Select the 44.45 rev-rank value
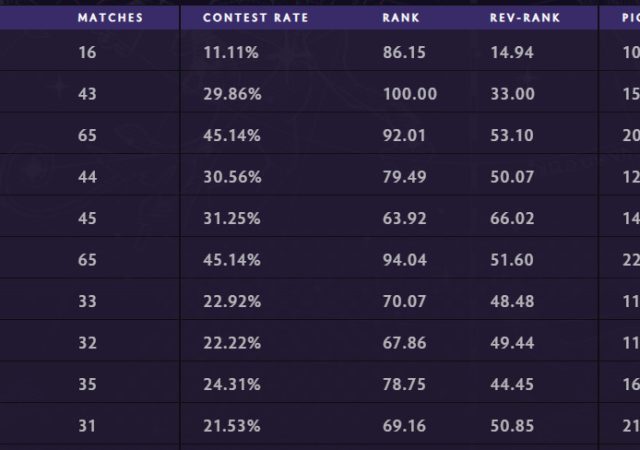 click(x=512, y=384)
